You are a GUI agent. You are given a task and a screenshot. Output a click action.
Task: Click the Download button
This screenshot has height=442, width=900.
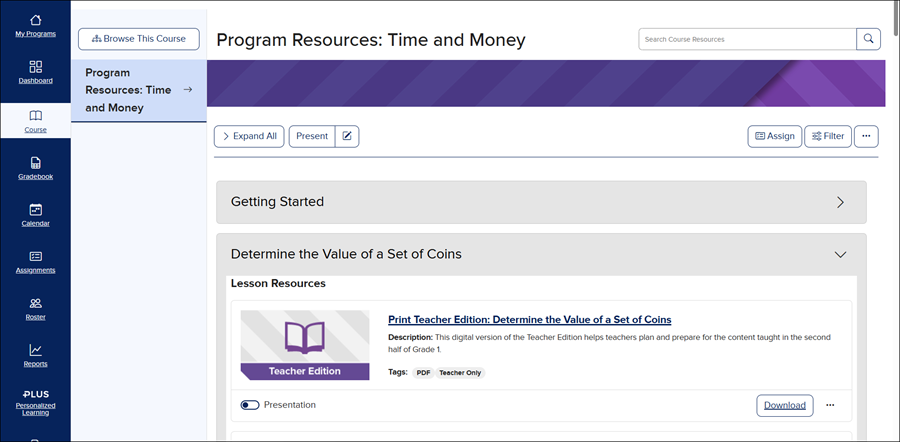pos(784,405)
